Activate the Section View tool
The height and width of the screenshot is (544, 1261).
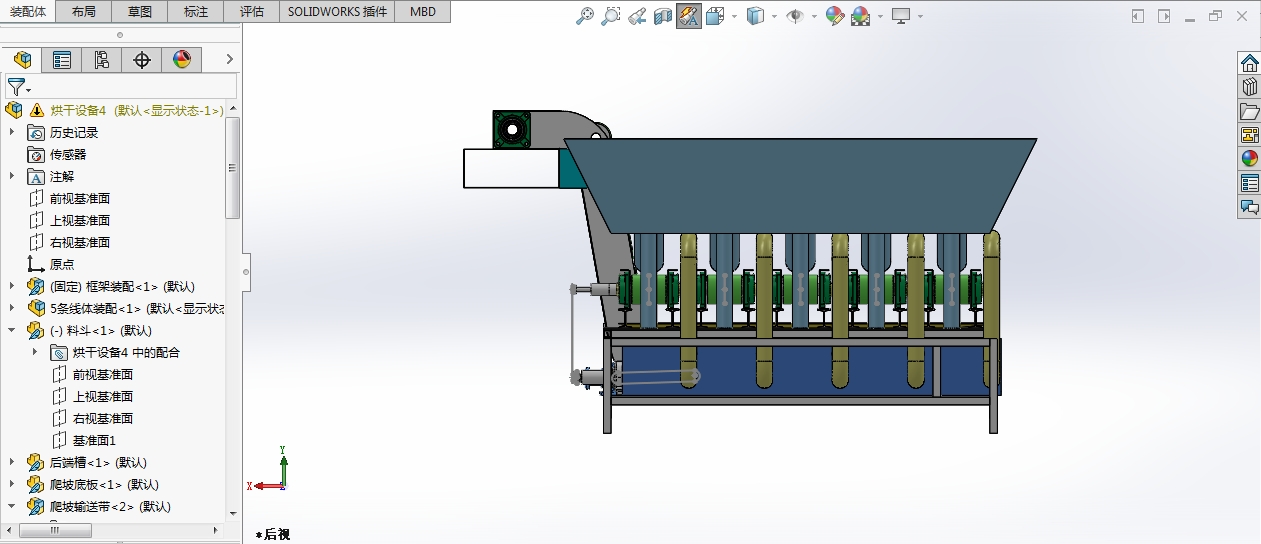tap(663, 16)
